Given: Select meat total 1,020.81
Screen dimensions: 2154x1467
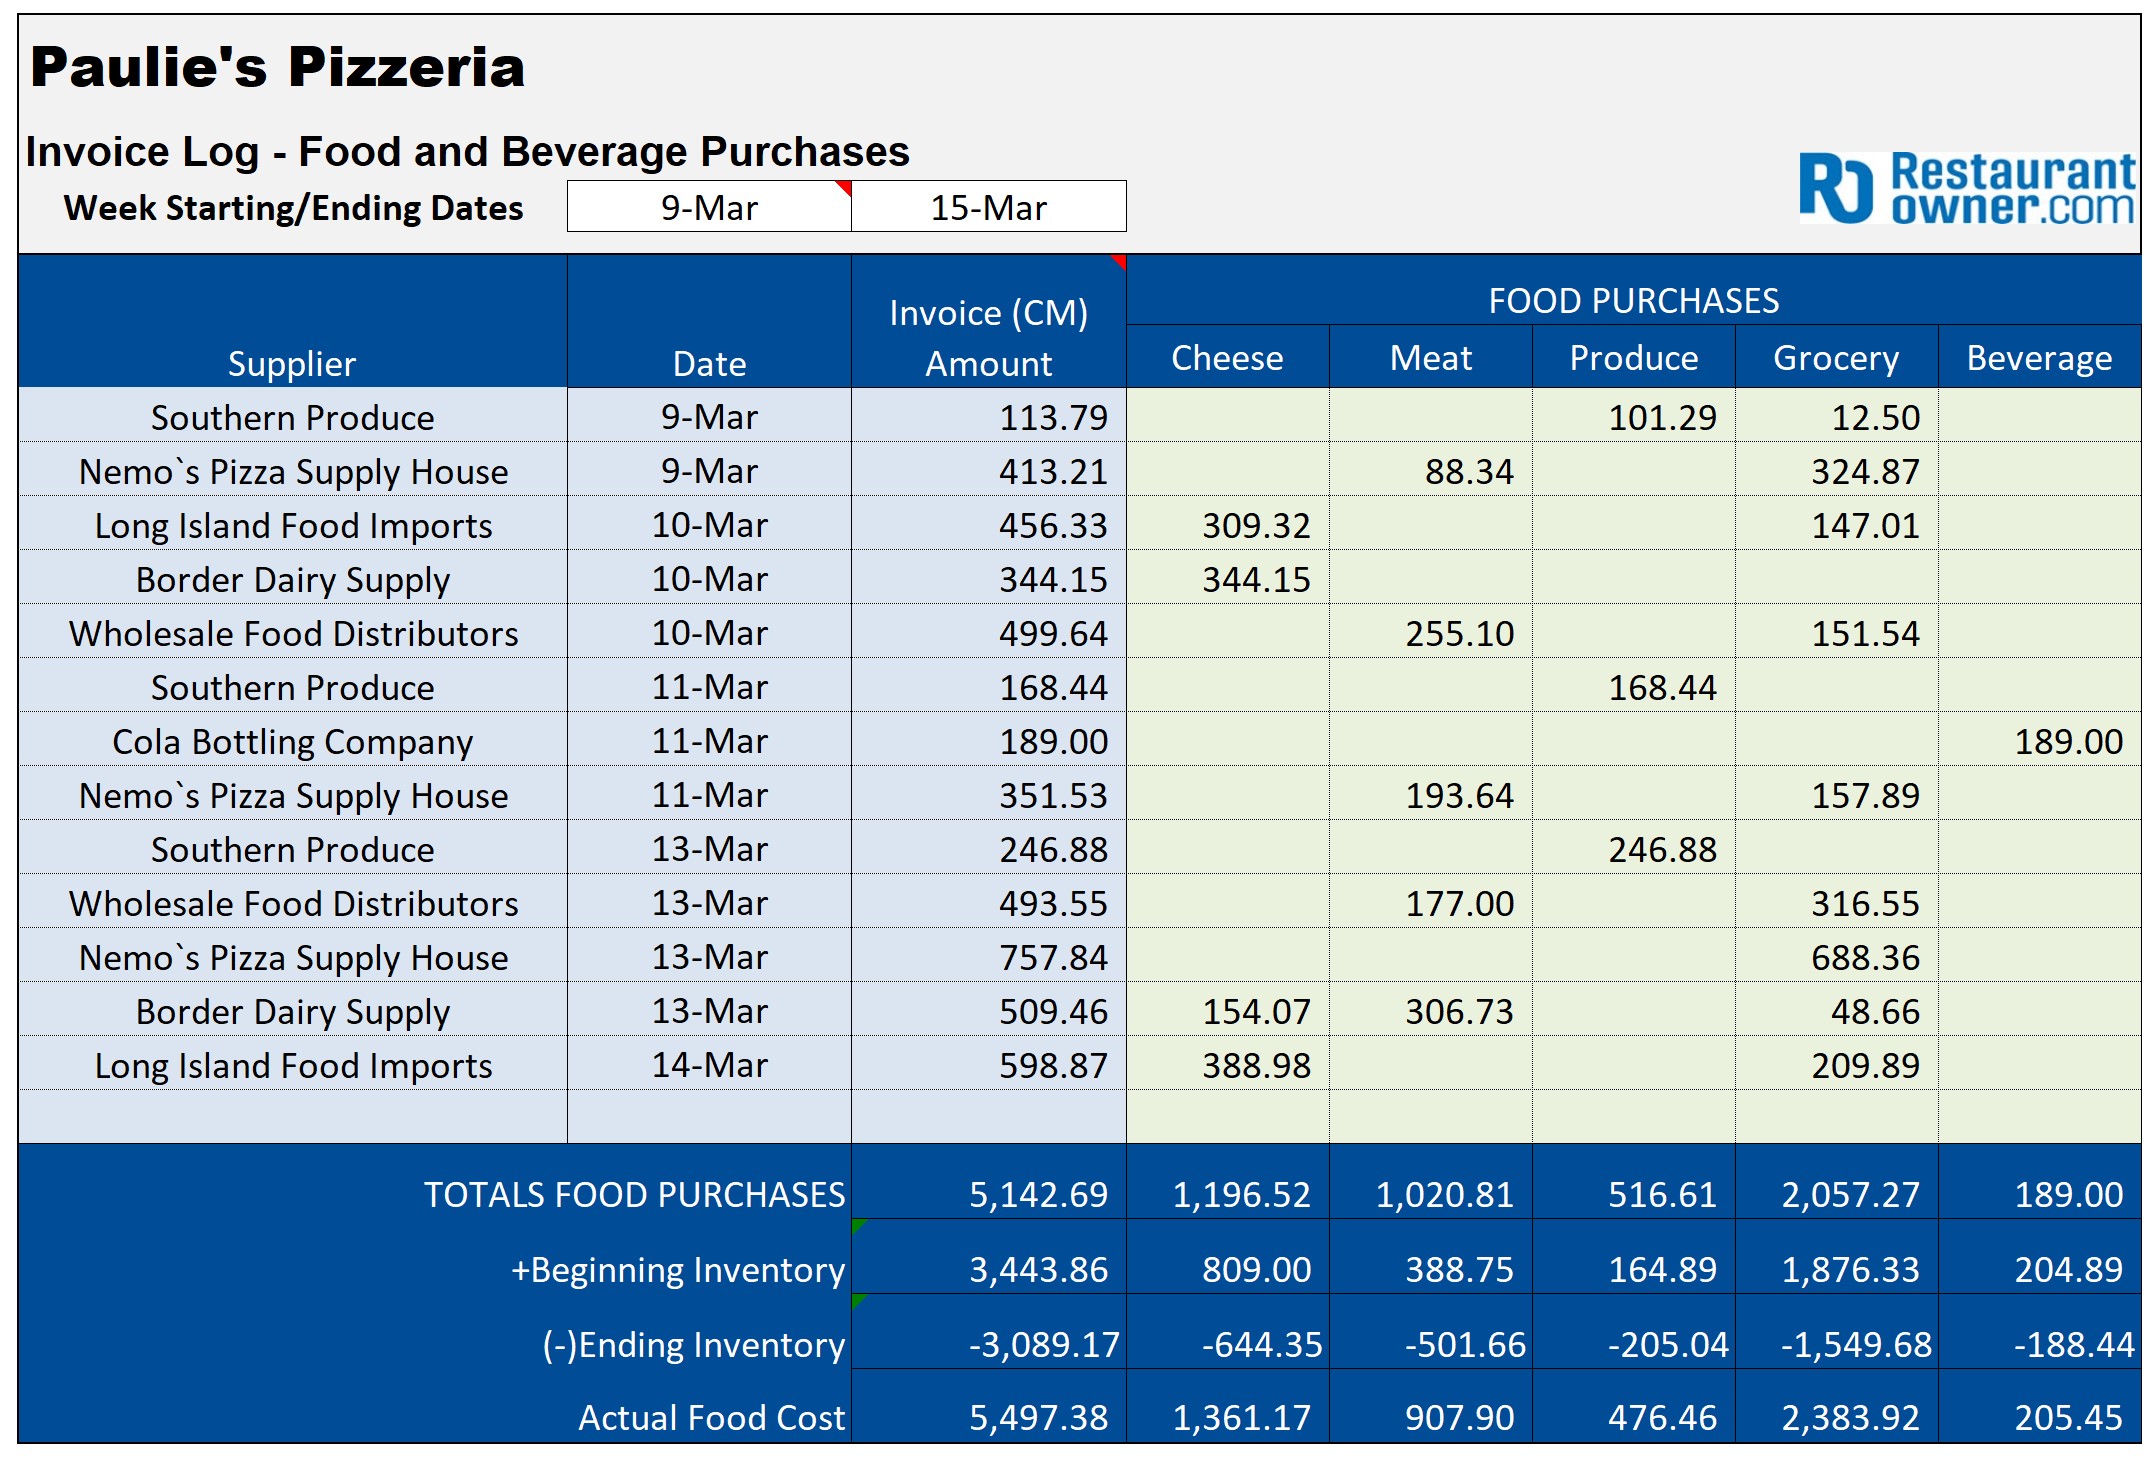Looking at the screenshot, I should point(1431,1182).
